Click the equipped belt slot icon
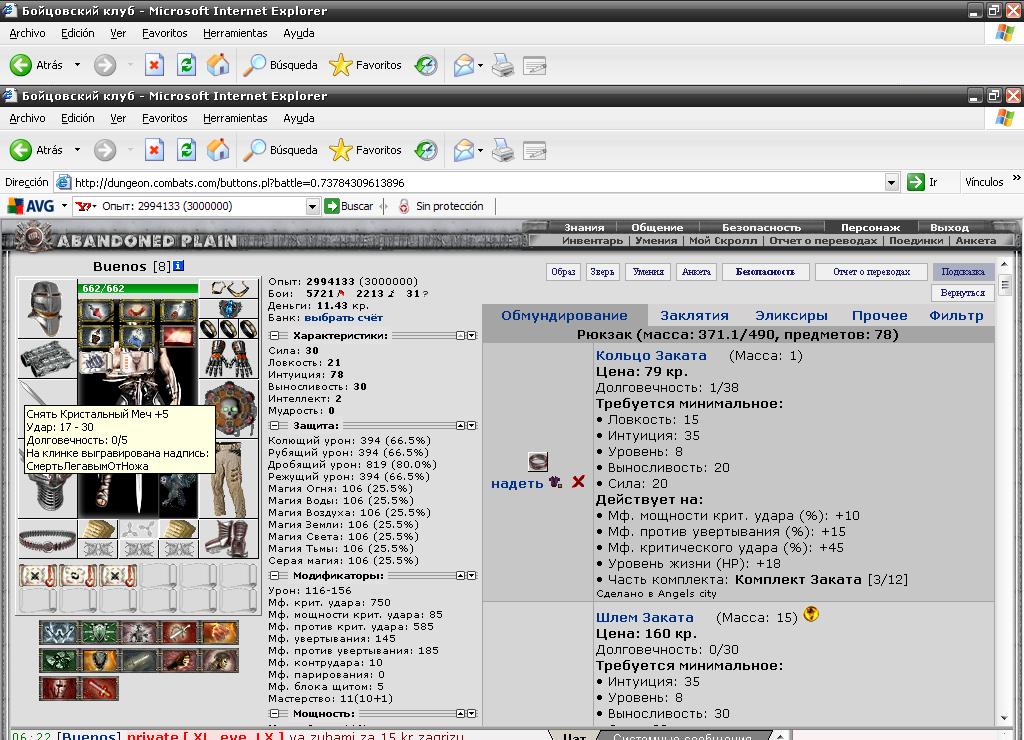The width and height of the screenshot is (1024, 740). 47,540
